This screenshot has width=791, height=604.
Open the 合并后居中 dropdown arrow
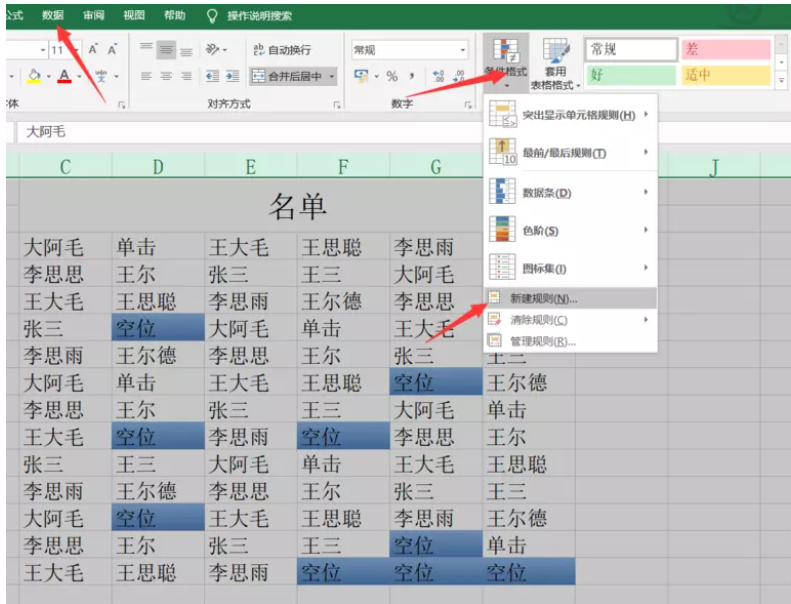[x=332, y=77]
